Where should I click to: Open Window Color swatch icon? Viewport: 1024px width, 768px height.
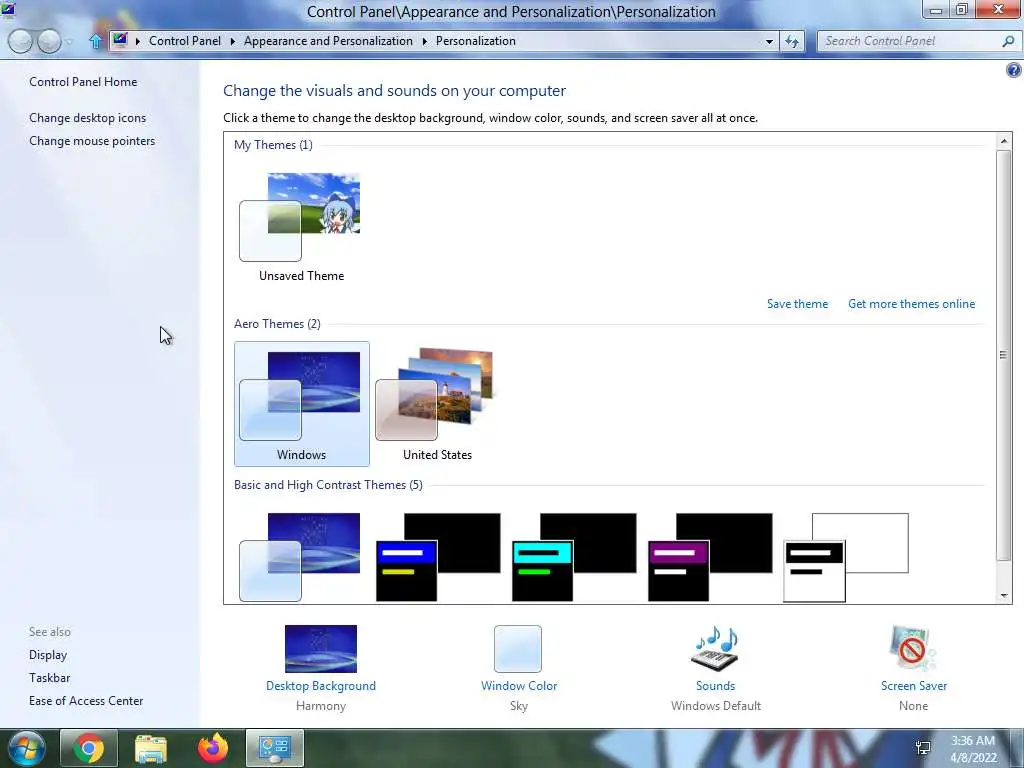[518, 648]
